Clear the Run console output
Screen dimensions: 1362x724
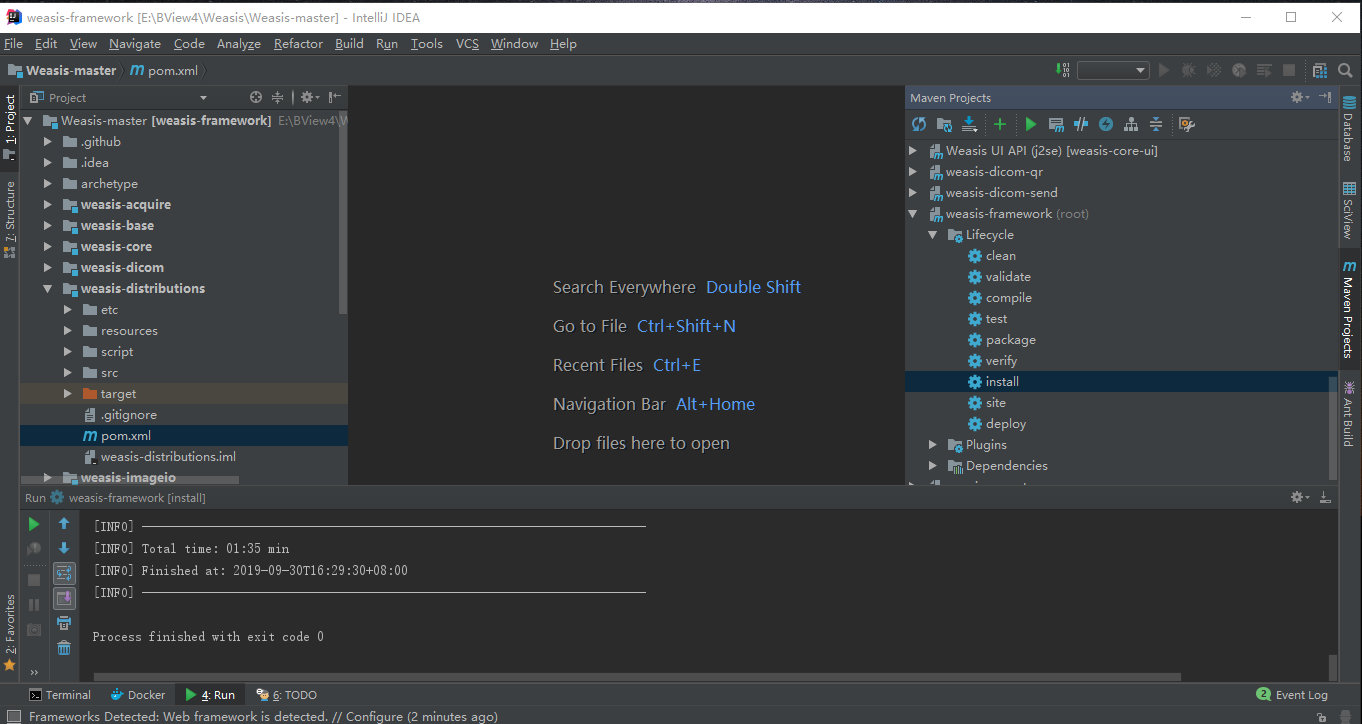point(64,647)
